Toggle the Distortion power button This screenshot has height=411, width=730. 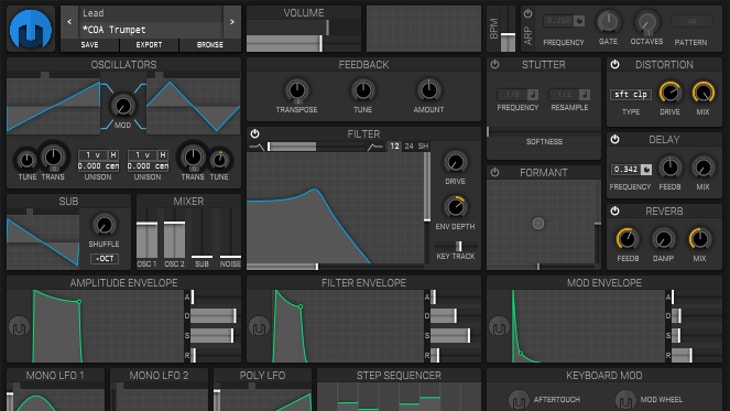pos(615,65)
